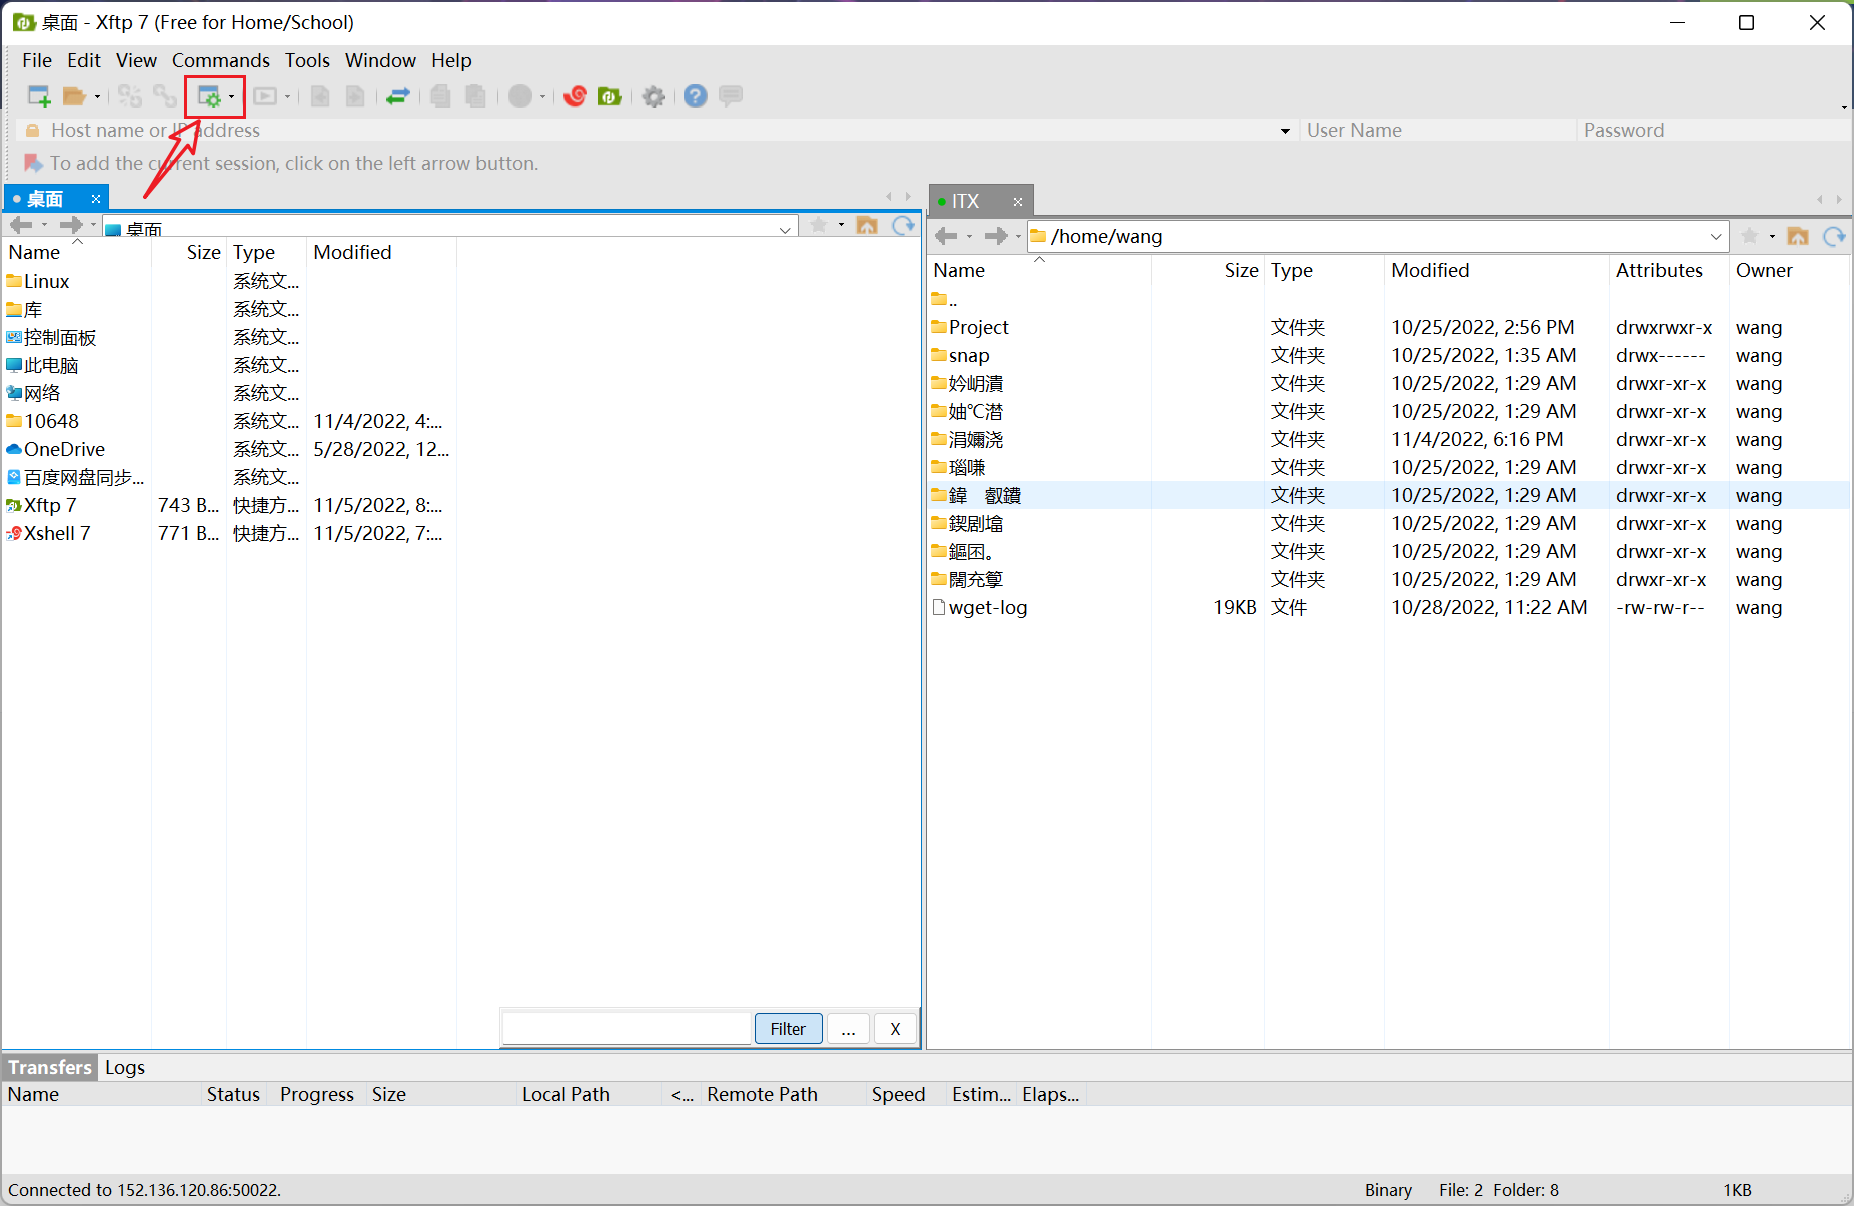Launch Xshell from red swirl icon
Image resolution: width=1854 pixels, height=1206 pixels.
point(575,96)
